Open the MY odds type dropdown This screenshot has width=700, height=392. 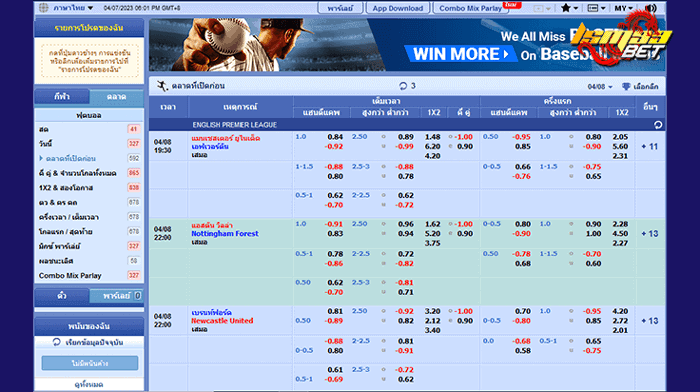point(623,8)
